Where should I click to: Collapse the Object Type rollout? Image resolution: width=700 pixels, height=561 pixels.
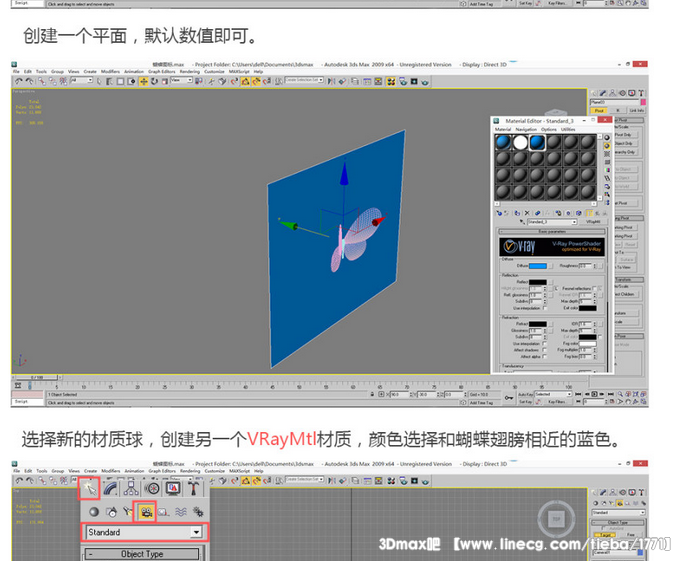tap(142, 554)
